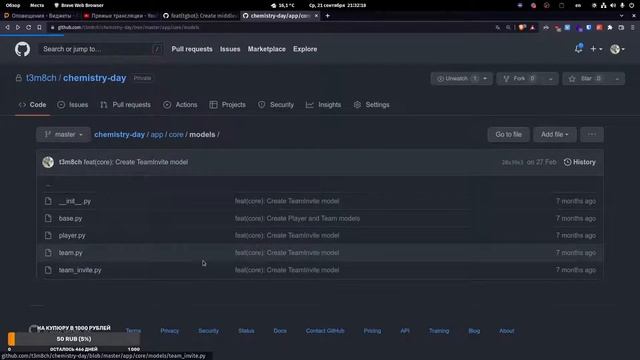
Task: Open the three-dot more options button
Action: click(x=592, y=134)
